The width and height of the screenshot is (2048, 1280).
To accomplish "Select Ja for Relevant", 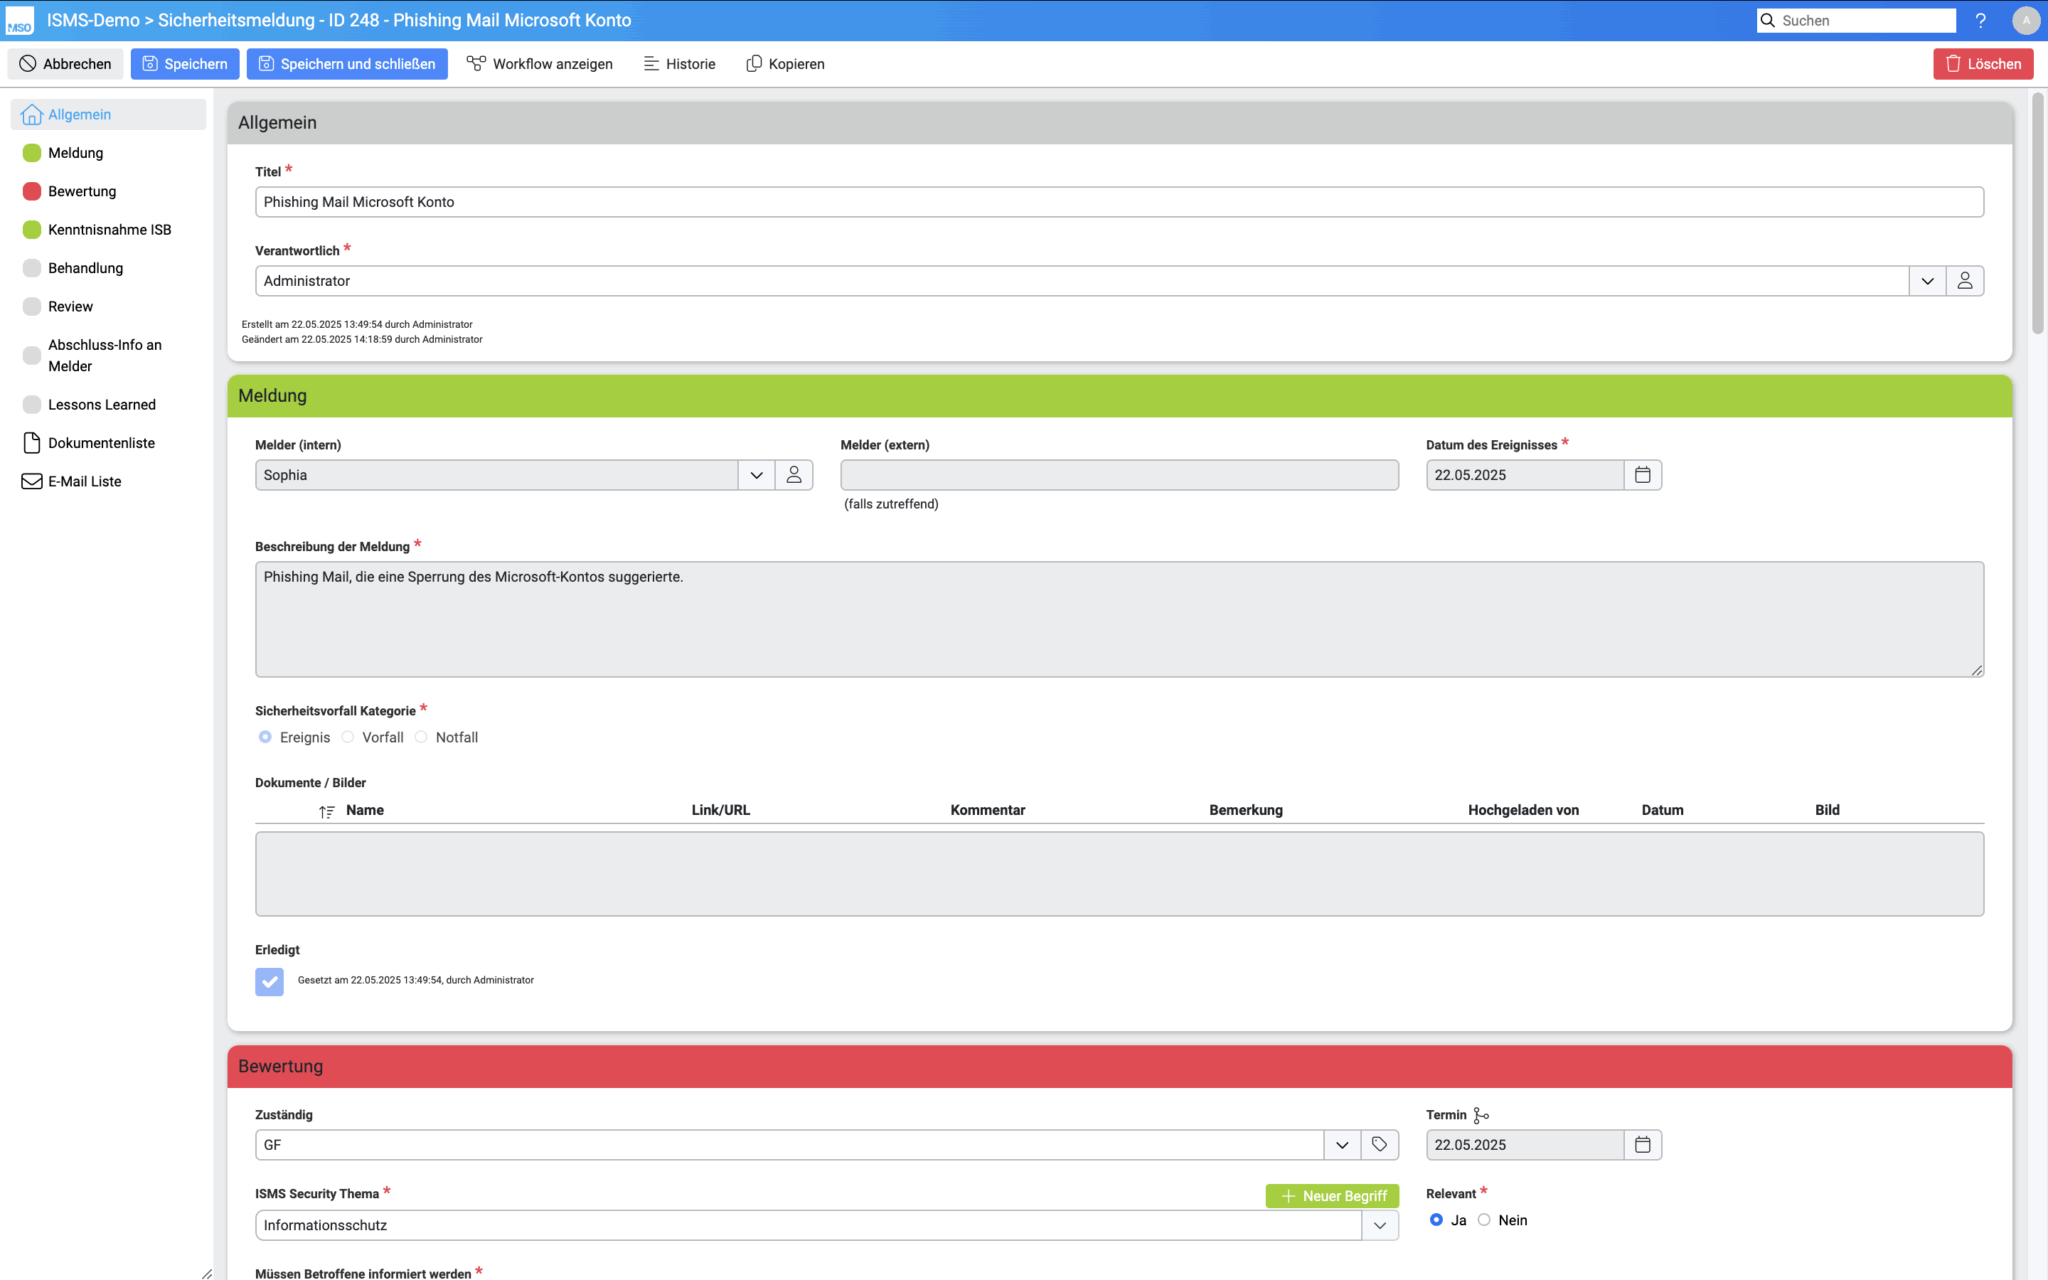I will pos(1436,1220).
